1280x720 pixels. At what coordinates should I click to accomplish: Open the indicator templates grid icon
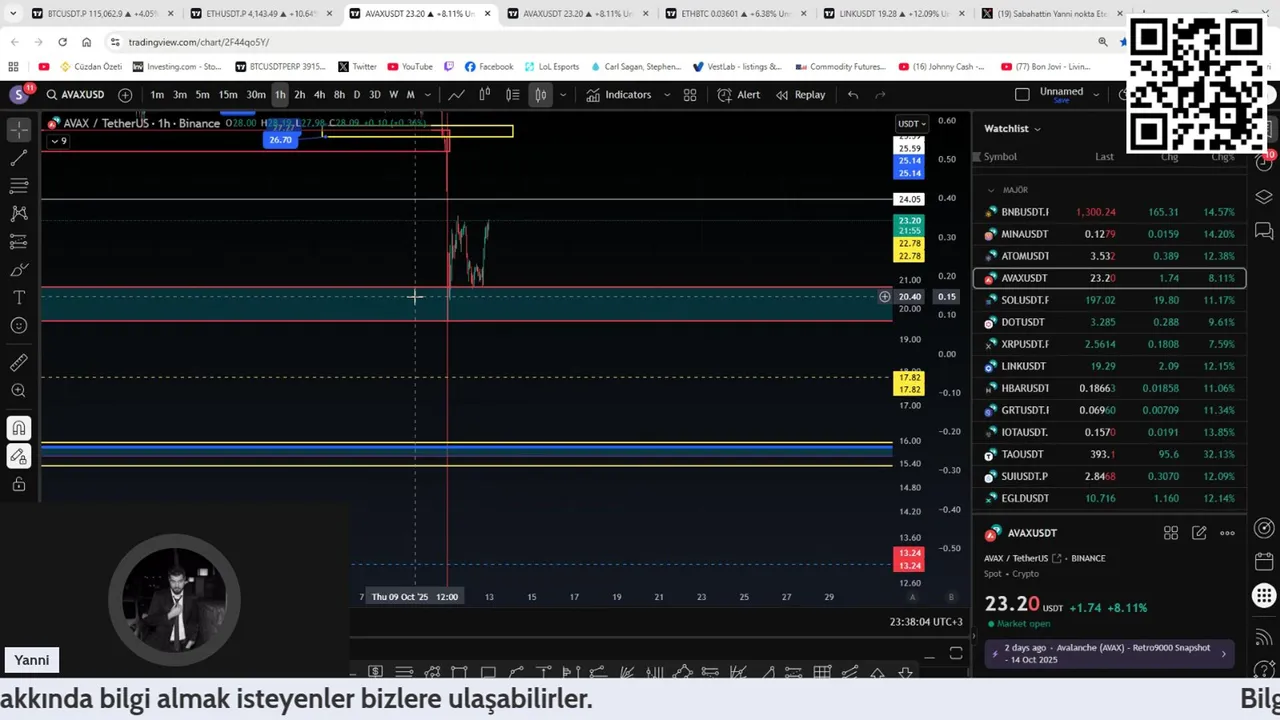[690, 95]
